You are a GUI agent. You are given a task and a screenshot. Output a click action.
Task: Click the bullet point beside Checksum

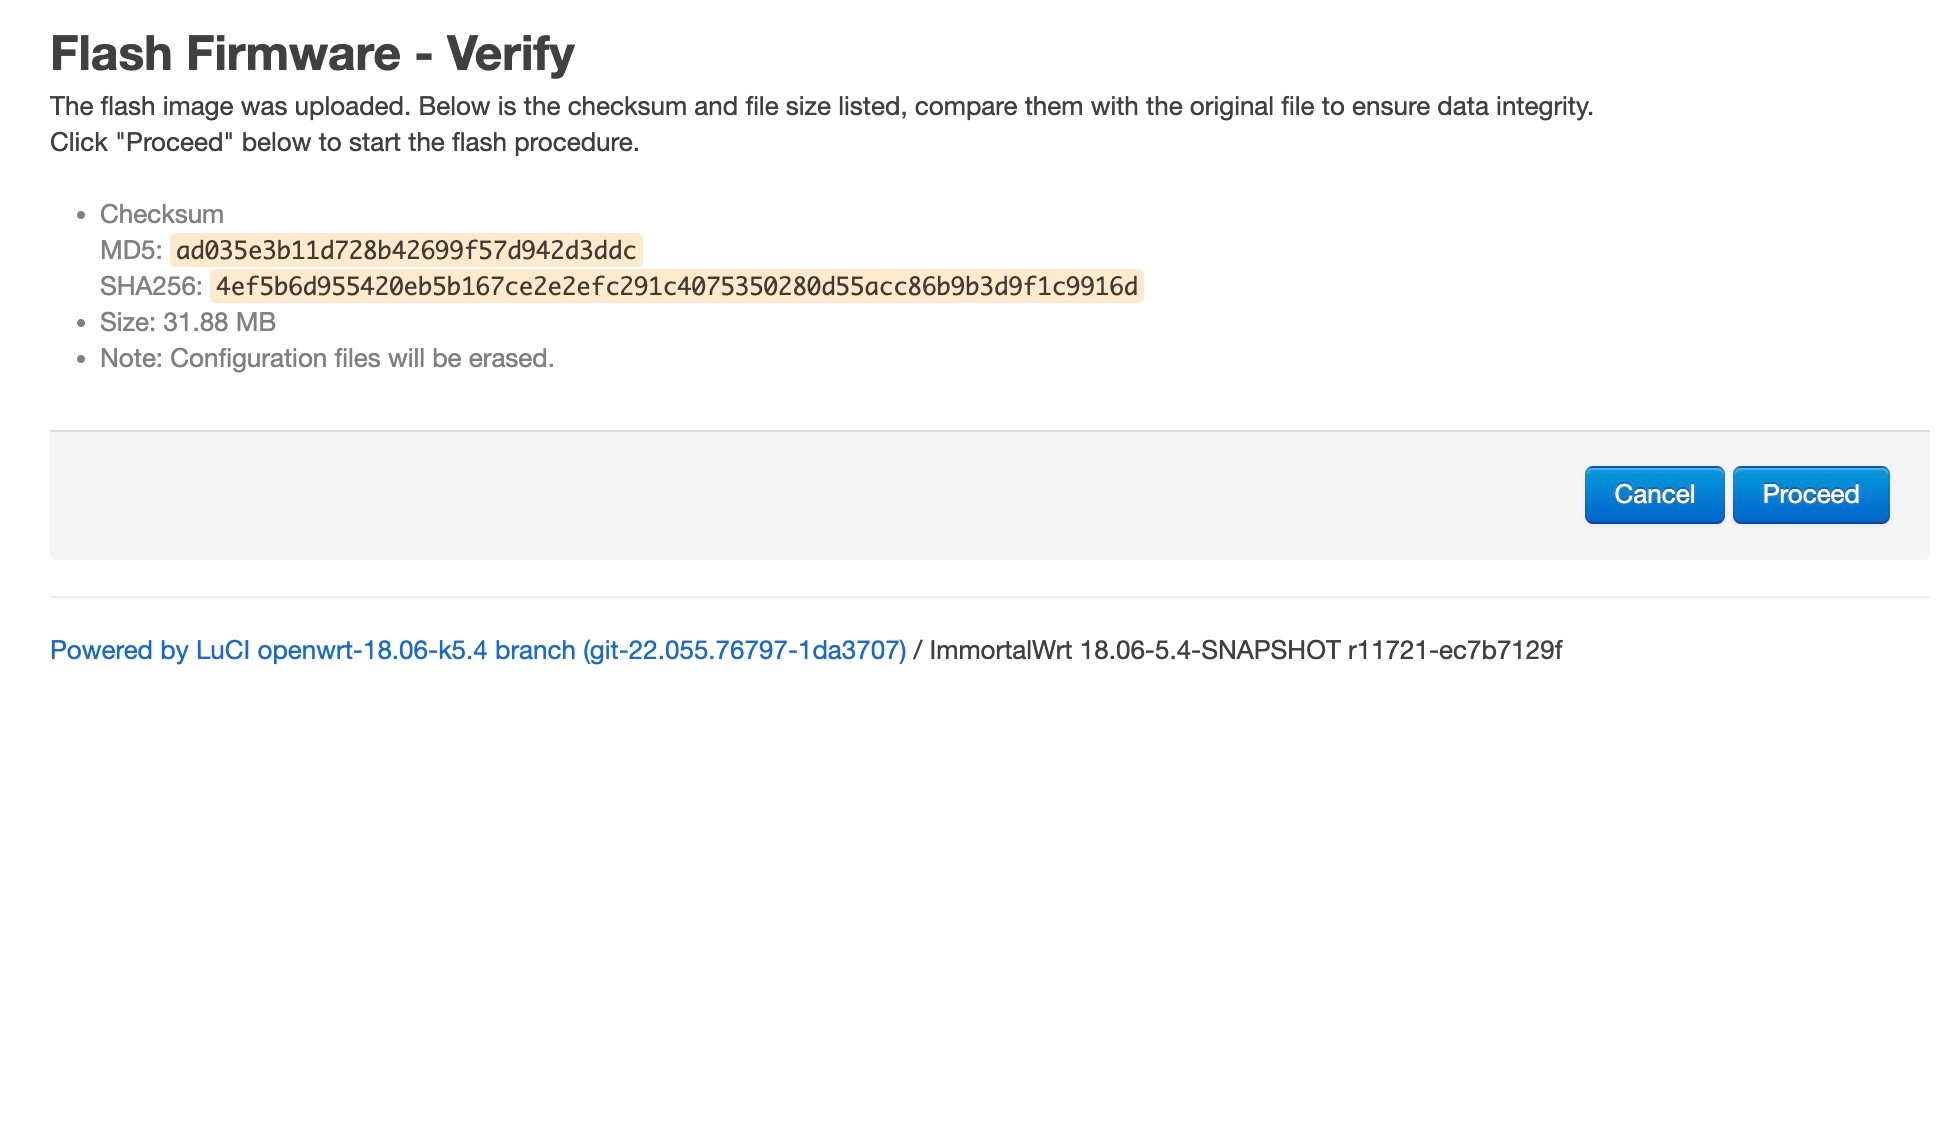[82, 216]
